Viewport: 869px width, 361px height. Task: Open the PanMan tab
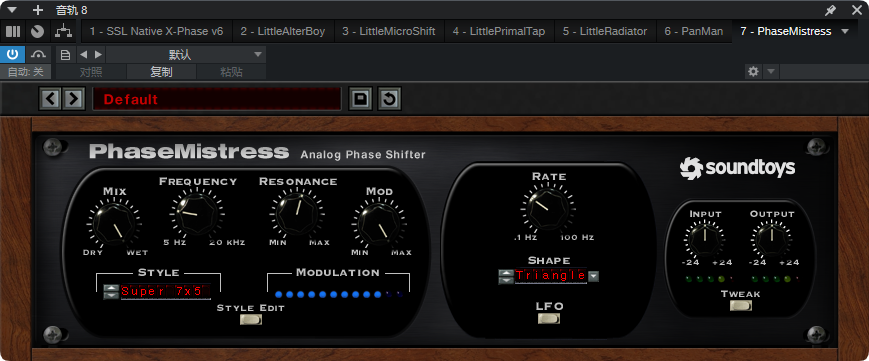click(694, 32)
